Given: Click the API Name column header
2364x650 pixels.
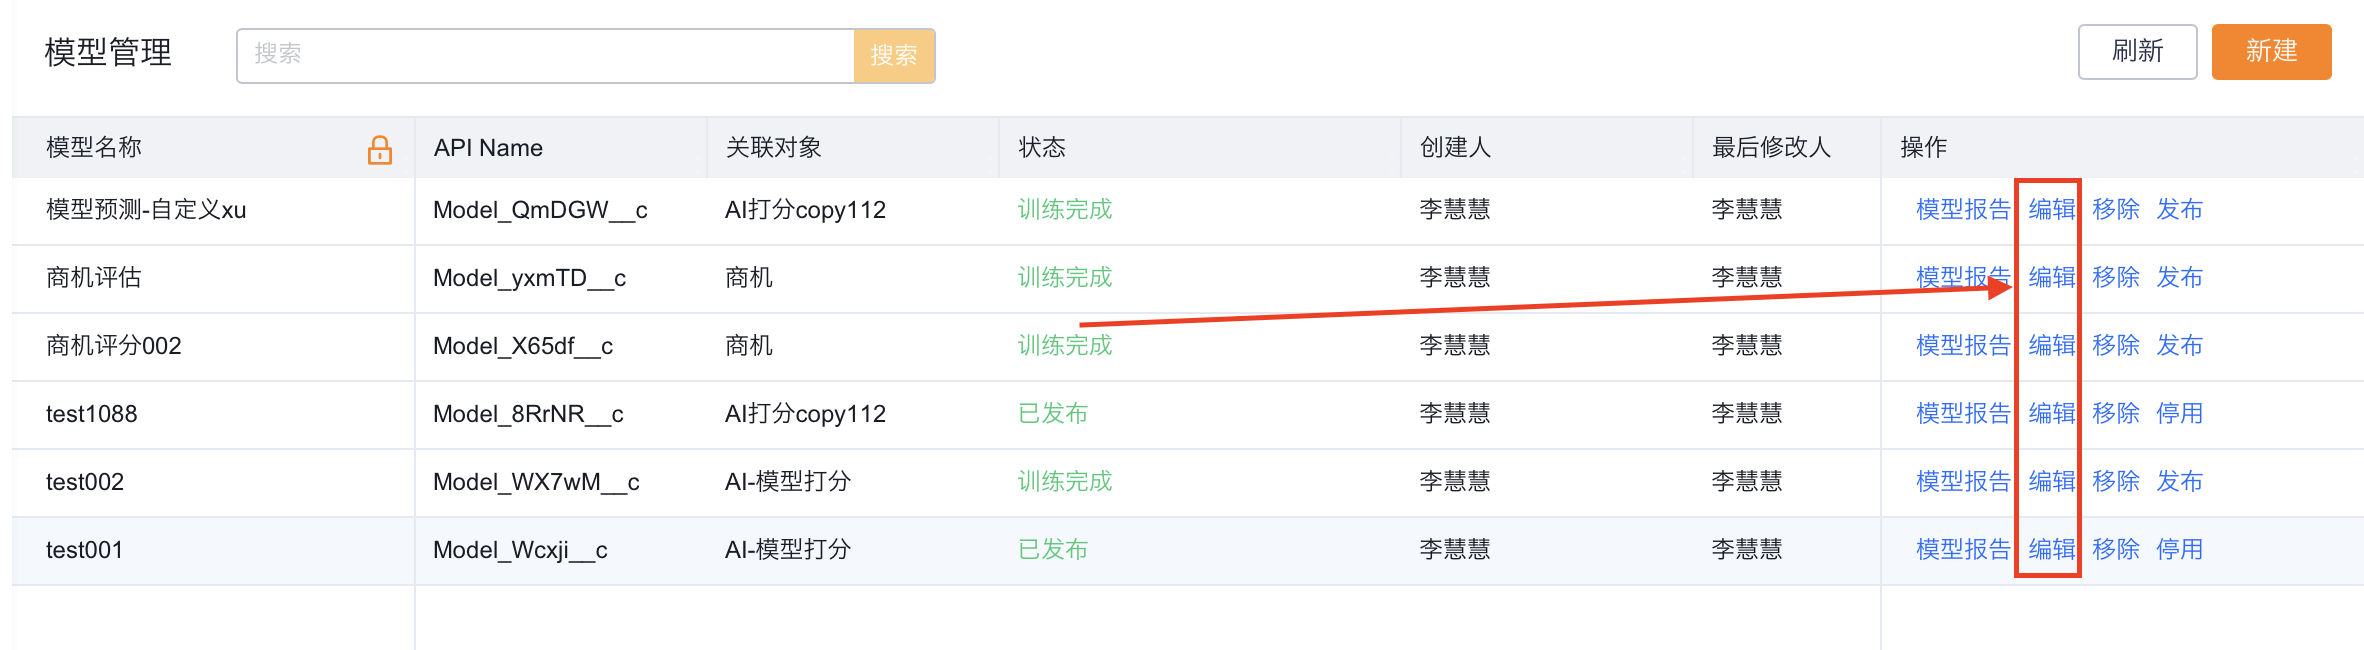Looking at the screenshot, I should [488, 148].
